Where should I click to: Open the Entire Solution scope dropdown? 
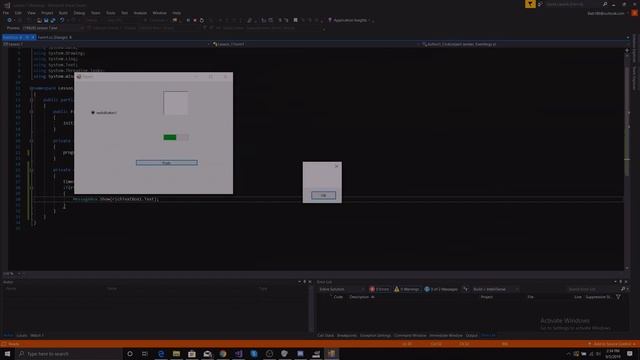341,289
